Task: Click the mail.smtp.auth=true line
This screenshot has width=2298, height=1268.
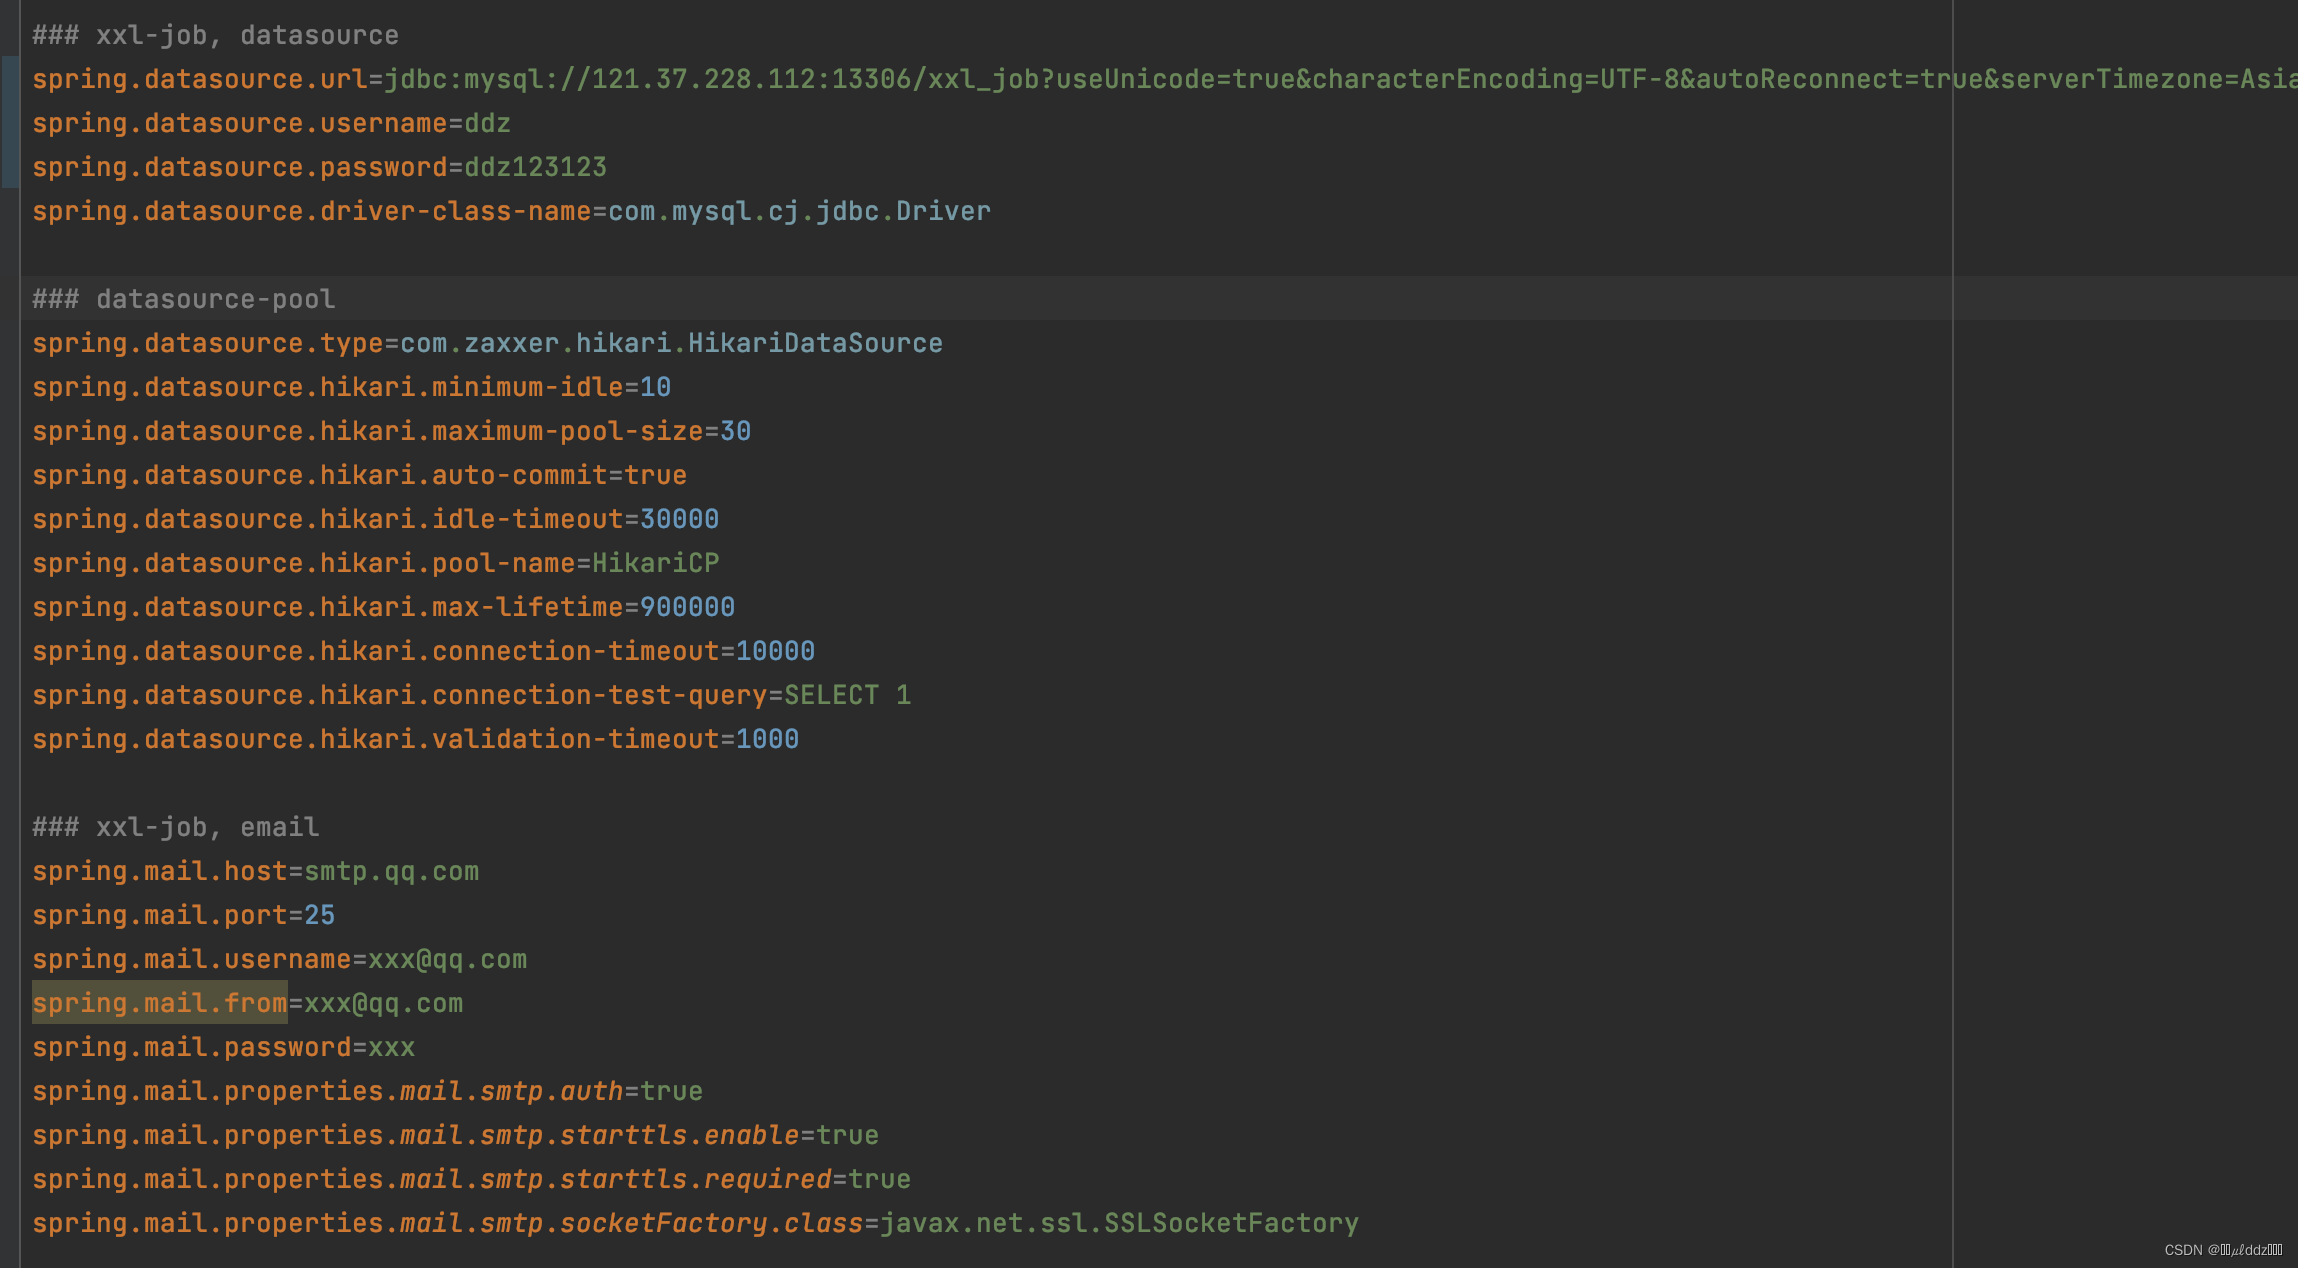Action: click(x=367, y=1092)
